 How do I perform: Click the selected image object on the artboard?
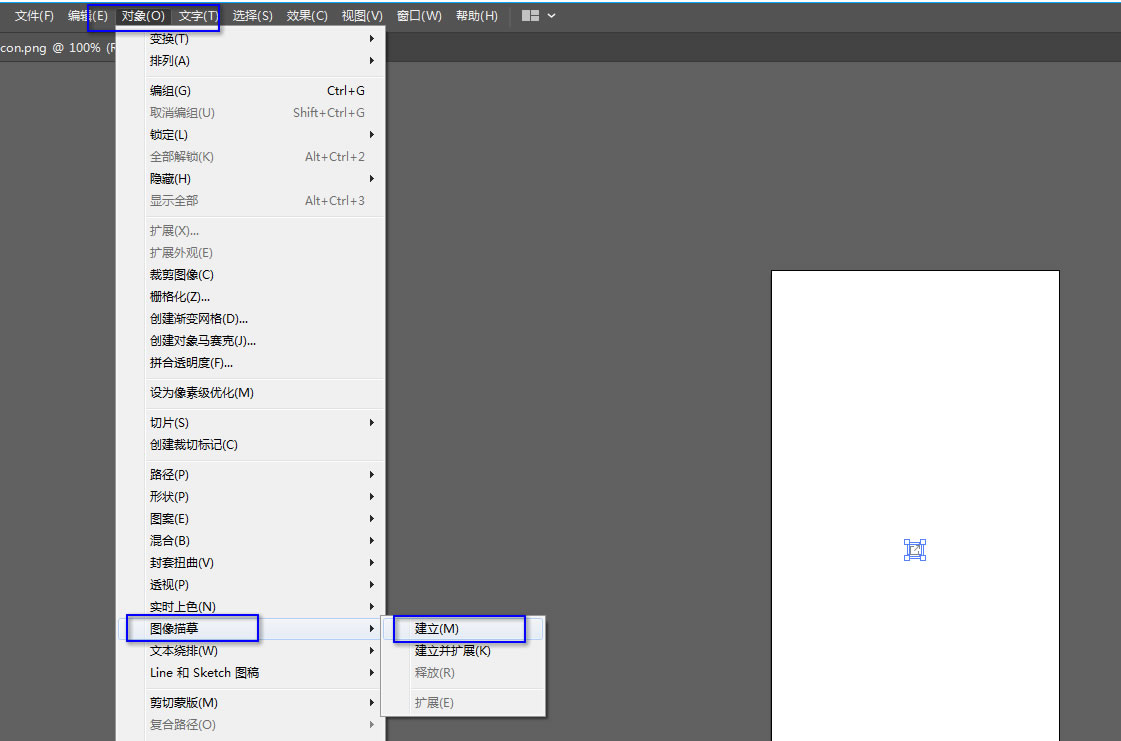[914, 550]
